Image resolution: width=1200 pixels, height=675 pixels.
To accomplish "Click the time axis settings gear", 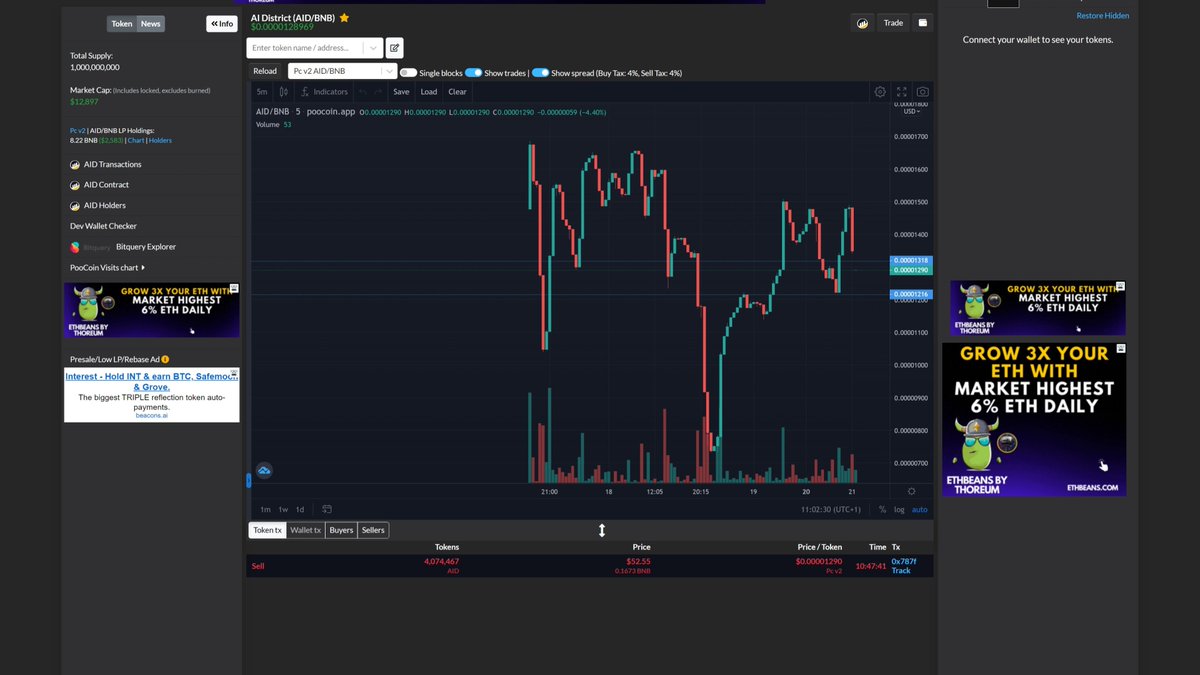I will (911, 491).
